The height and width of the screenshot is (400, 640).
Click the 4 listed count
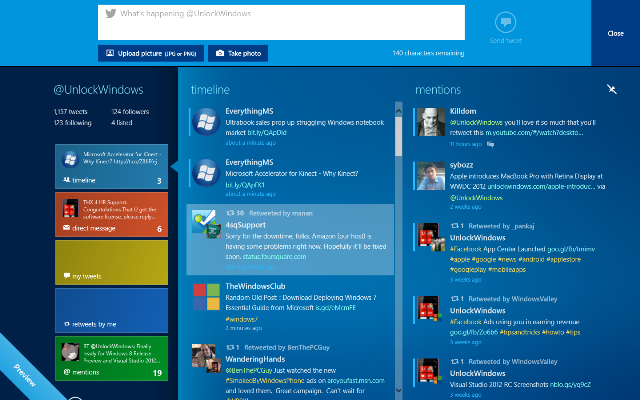point(122,122)
